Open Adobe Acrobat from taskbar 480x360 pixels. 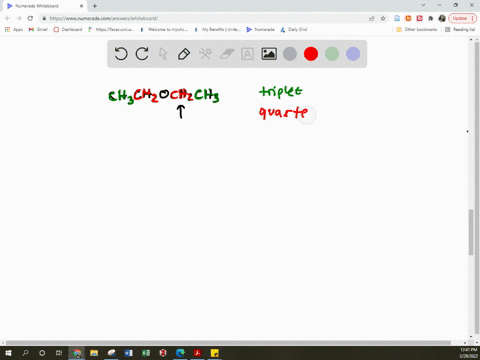click(x=198, y=353)
